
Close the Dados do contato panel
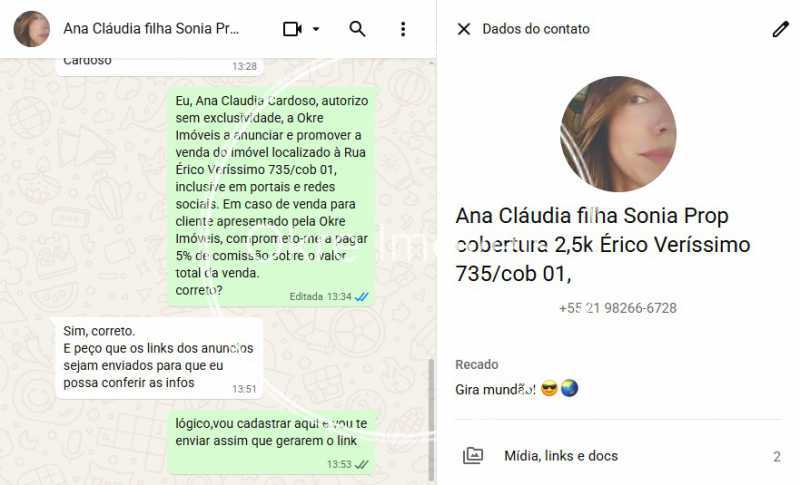click(464, 29)
